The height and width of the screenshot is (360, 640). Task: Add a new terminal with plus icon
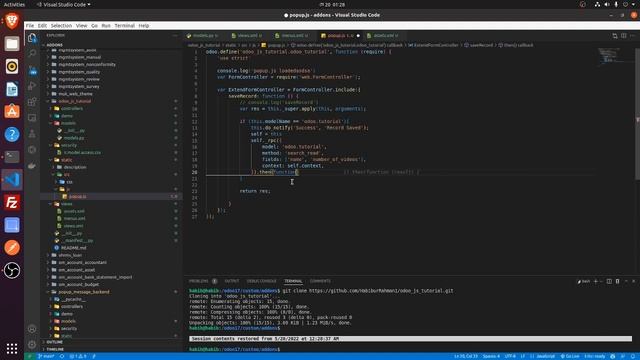596,281
